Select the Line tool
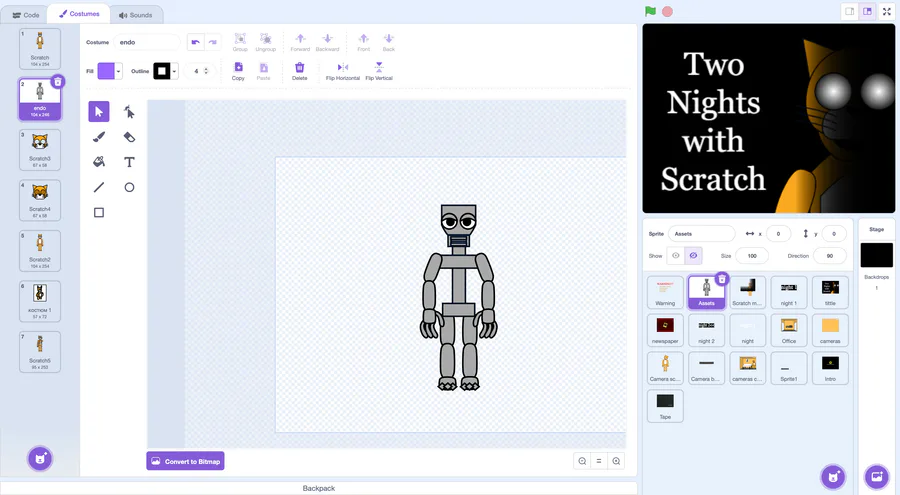 pyautogui.click(x=99, y=187)
